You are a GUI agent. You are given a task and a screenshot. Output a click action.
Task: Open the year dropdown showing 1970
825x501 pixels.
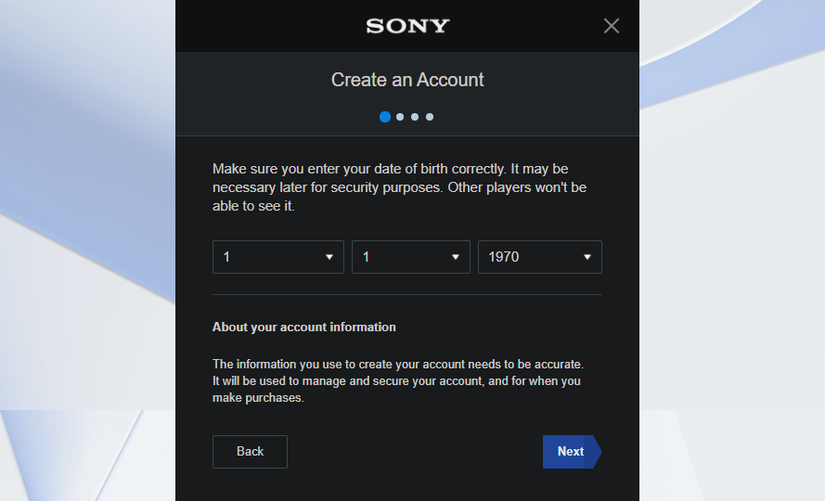pos(530,257)
